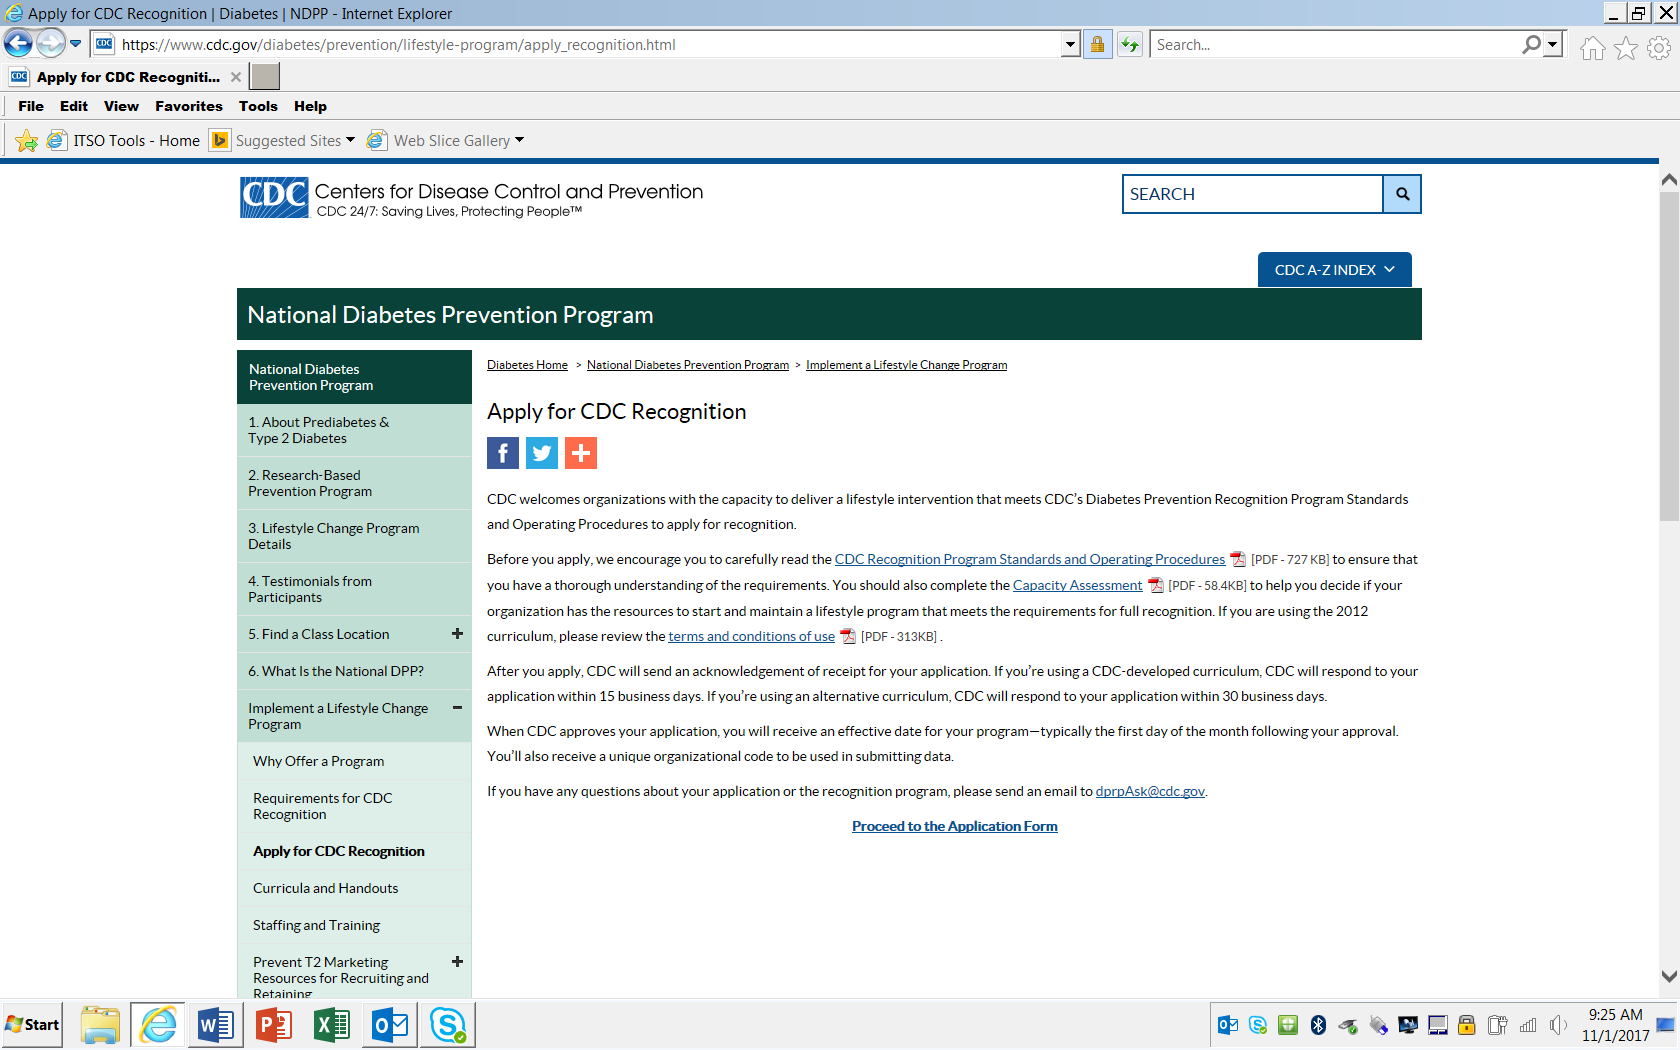
Task: Select the Apply for CDC Recognition tab
Action: 126,77
